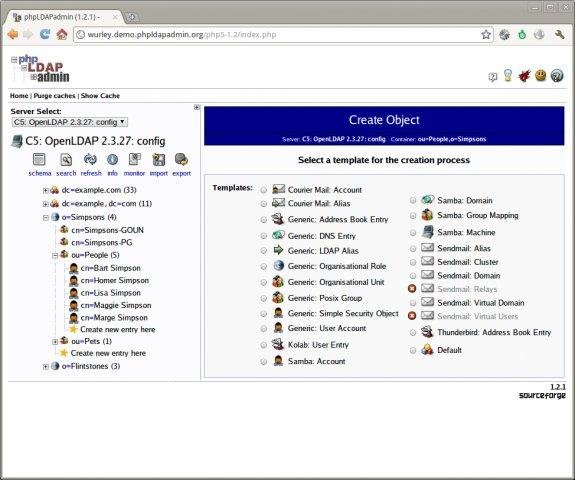This screenshot has width=575, height=480.
Task: Select the Samba: Domain radio button
Action: point(413,200)
